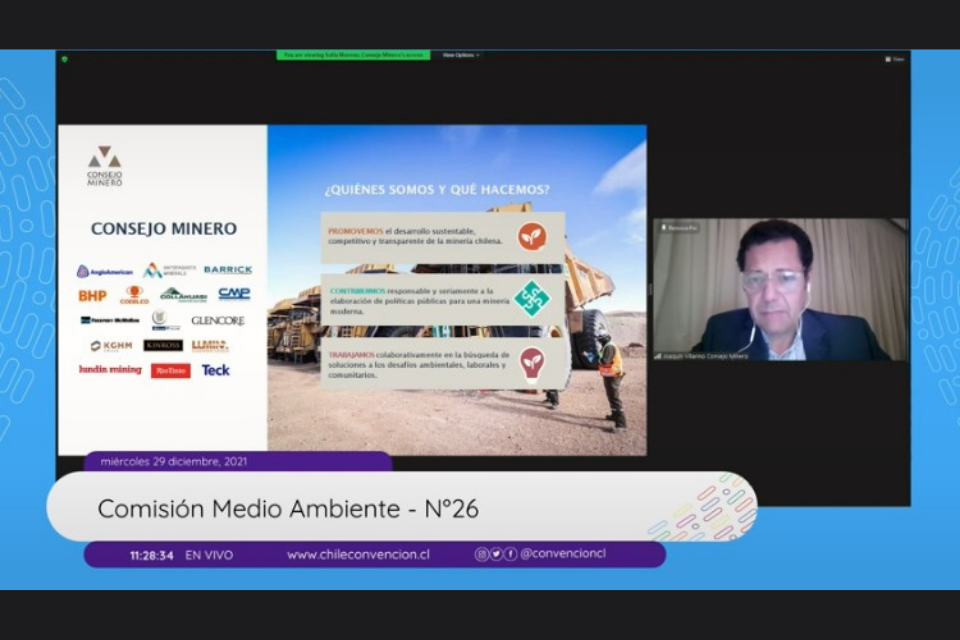Click the Instagram icon in the bottom bar

482,554
